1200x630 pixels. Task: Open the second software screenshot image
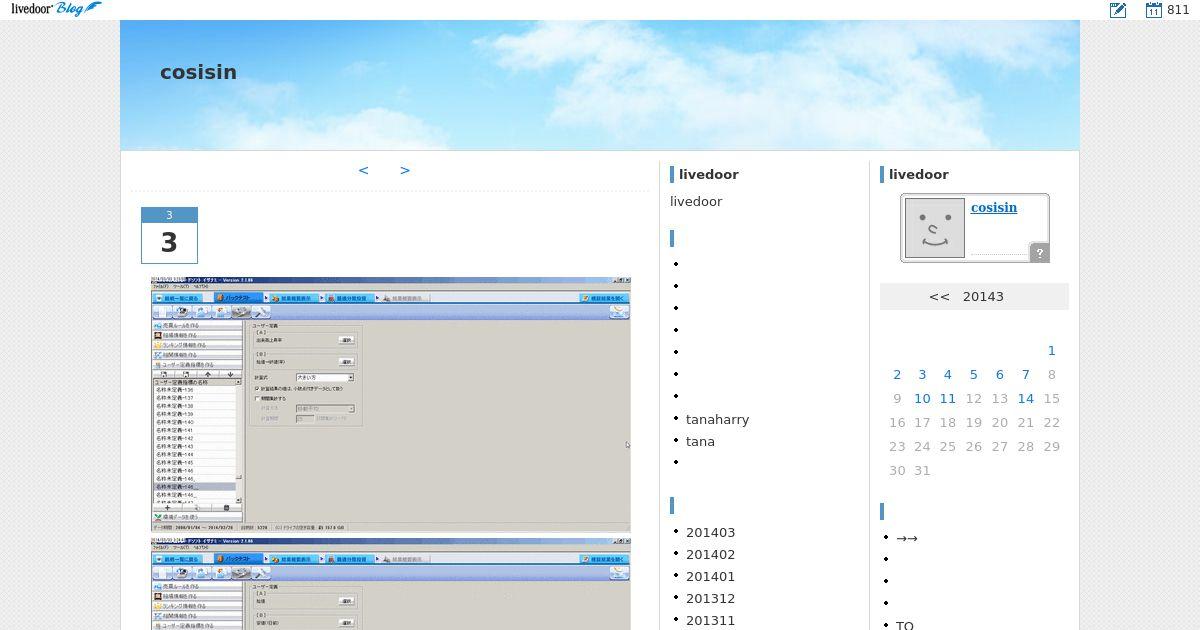pos(391,584)
